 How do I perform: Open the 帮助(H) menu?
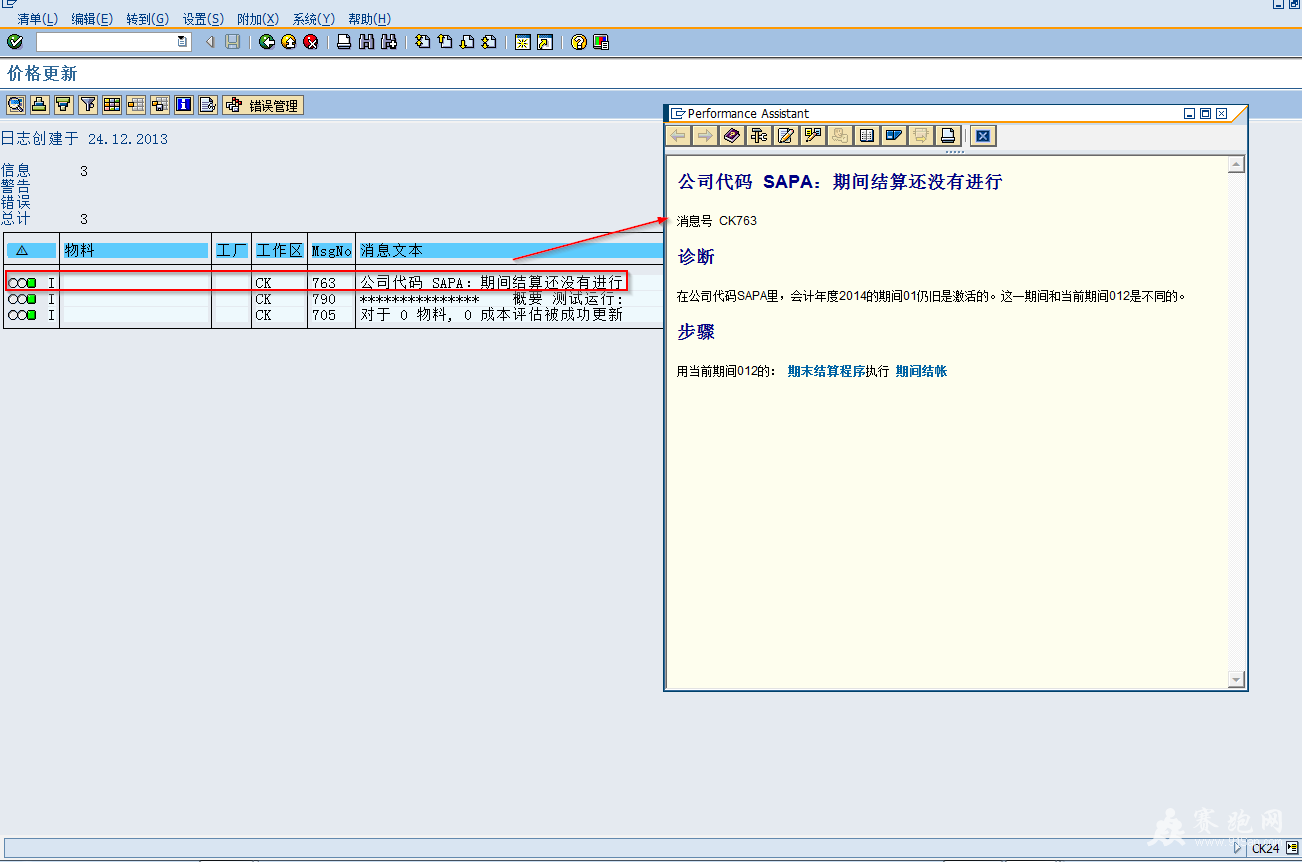coord(369,19)
